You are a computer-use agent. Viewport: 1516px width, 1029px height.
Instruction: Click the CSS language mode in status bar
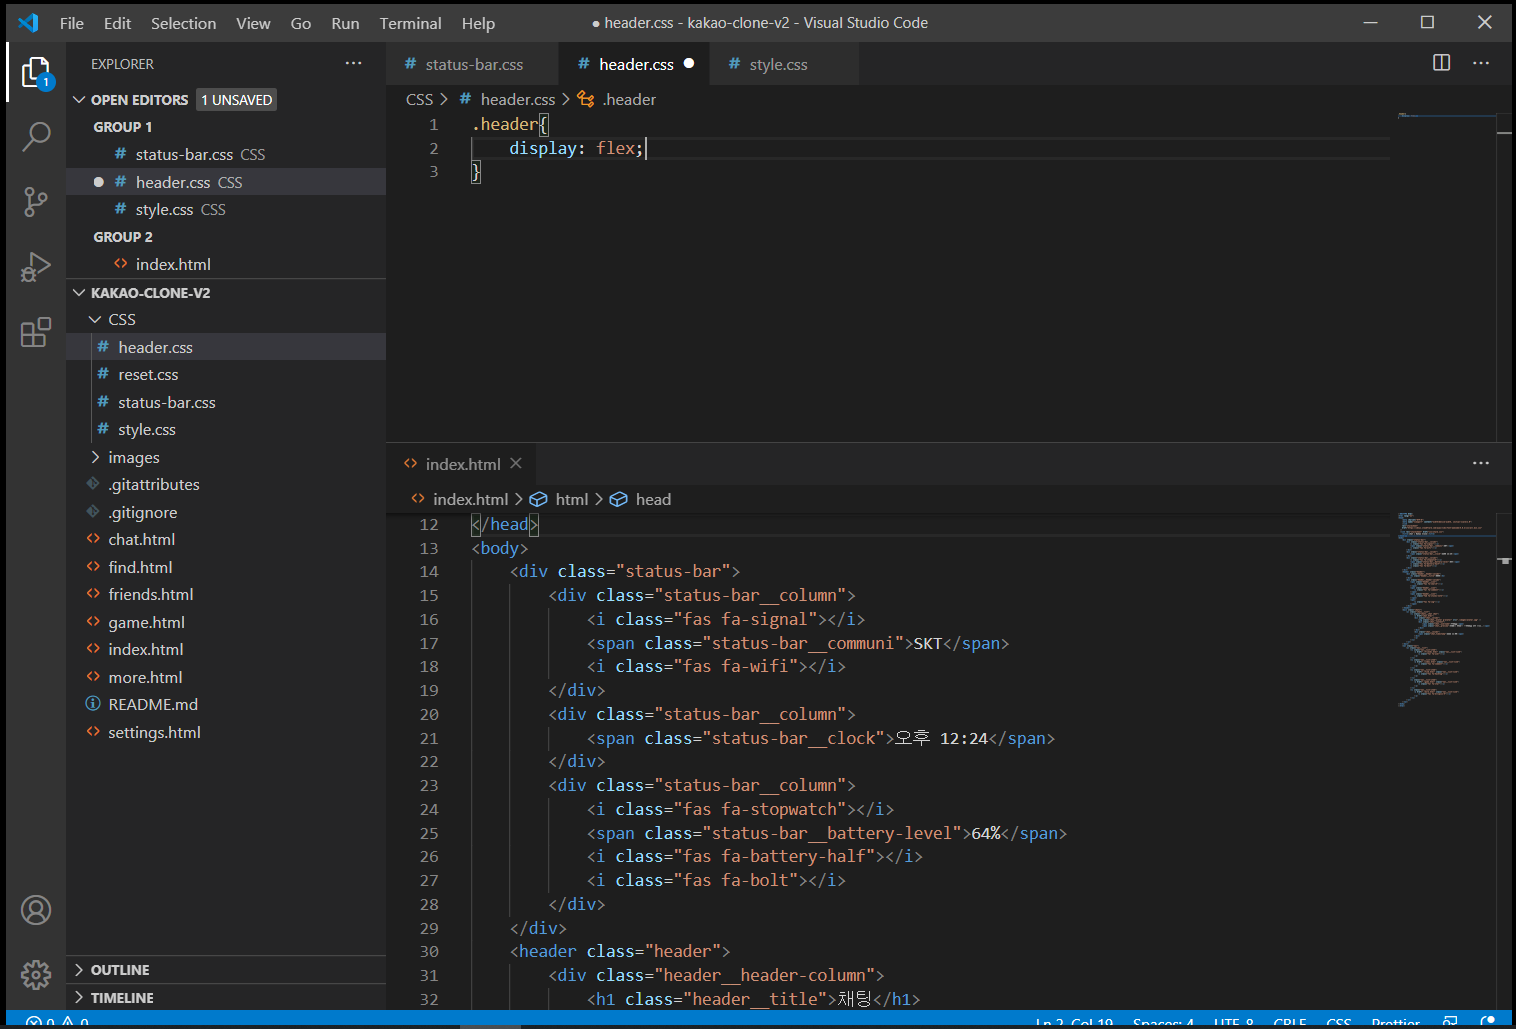[x=1339, y=1022]
